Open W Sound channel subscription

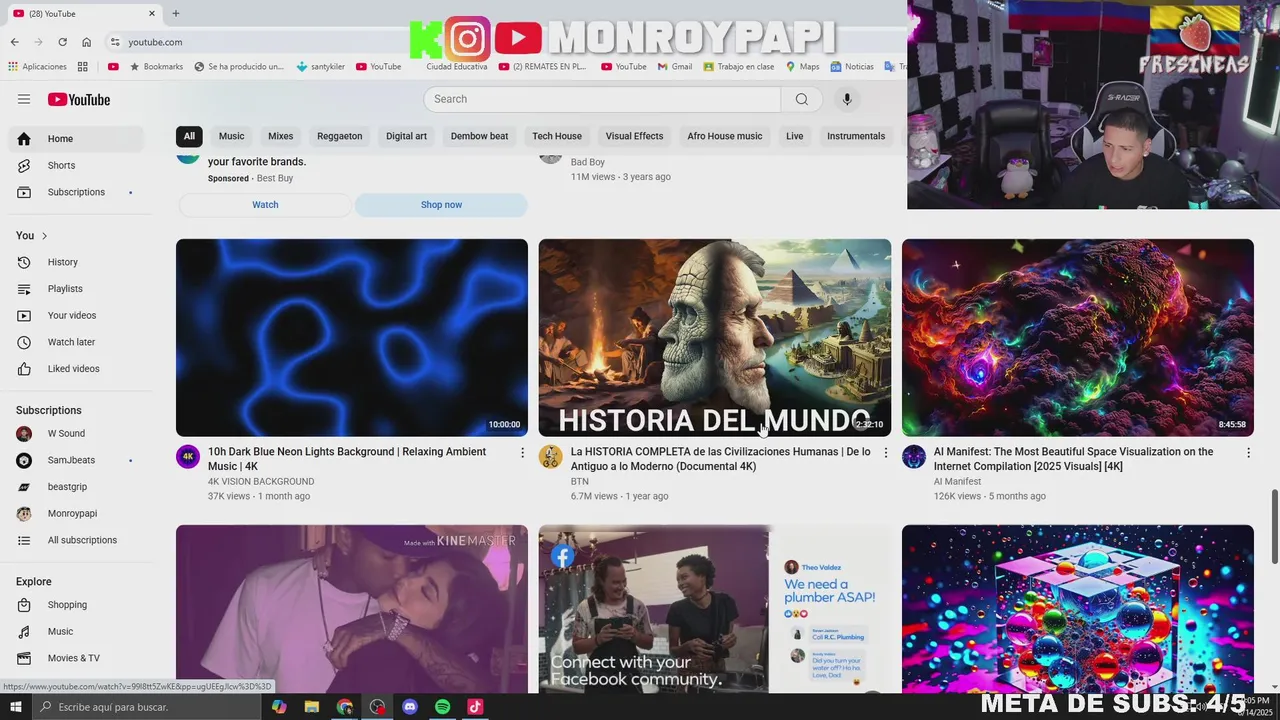click(x=76, y=433)
